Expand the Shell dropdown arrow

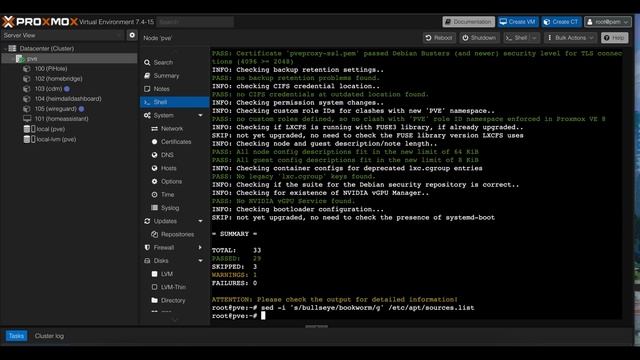[534, 38]
